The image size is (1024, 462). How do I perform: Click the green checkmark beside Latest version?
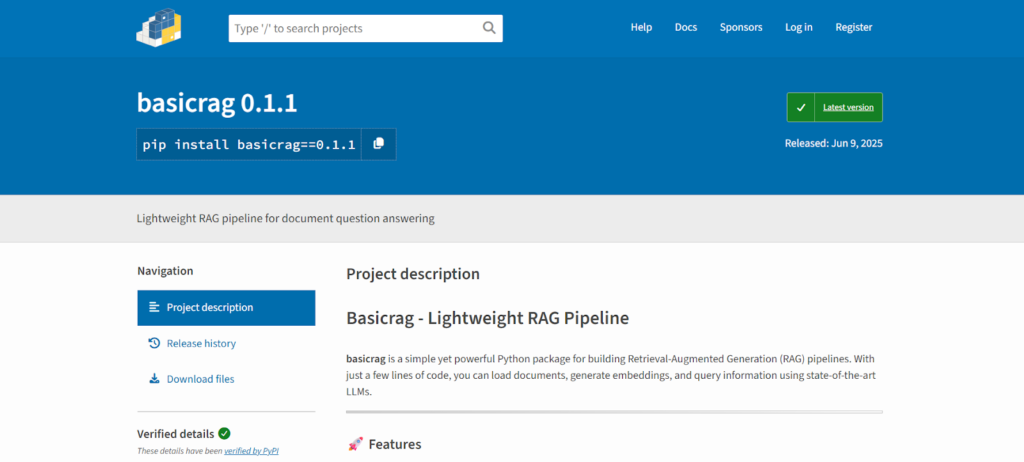pyautogui.click(x=801, y=107)
